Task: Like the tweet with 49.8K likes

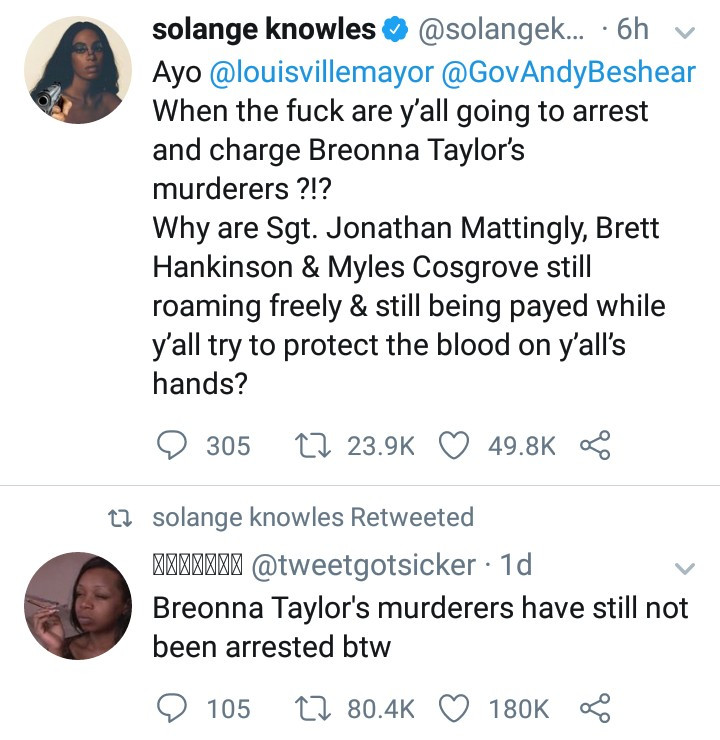Action: point(454,446)
